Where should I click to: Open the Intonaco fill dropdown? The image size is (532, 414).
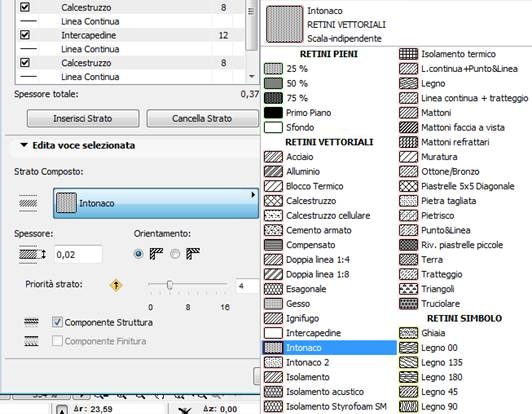pyautogui.click(x=156, y=203)
